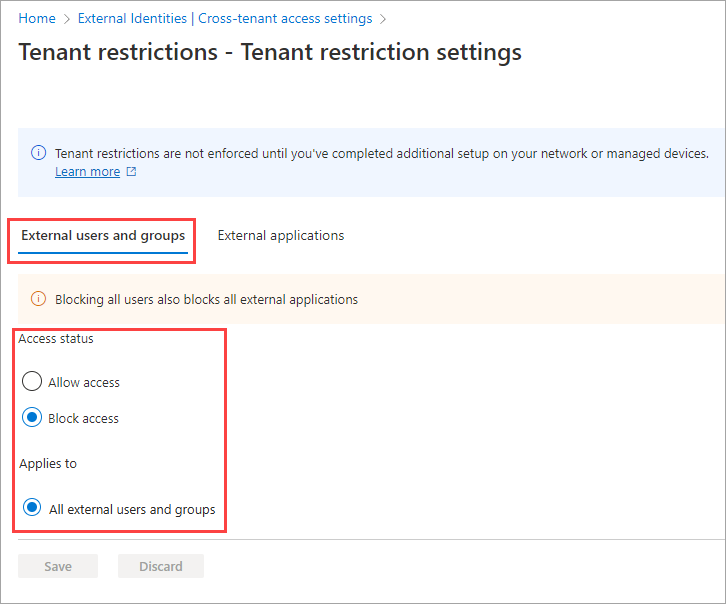Screen dimensions: 726x604
Task: Open the Learn more link
Action: coord(87,172)
